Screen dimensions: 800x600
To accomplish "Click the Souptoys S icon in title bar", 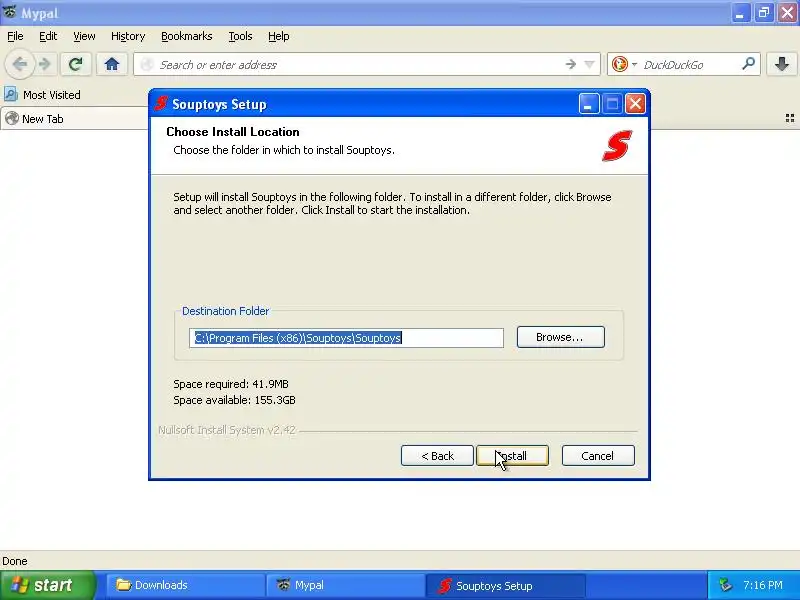I will click(161, 104).
